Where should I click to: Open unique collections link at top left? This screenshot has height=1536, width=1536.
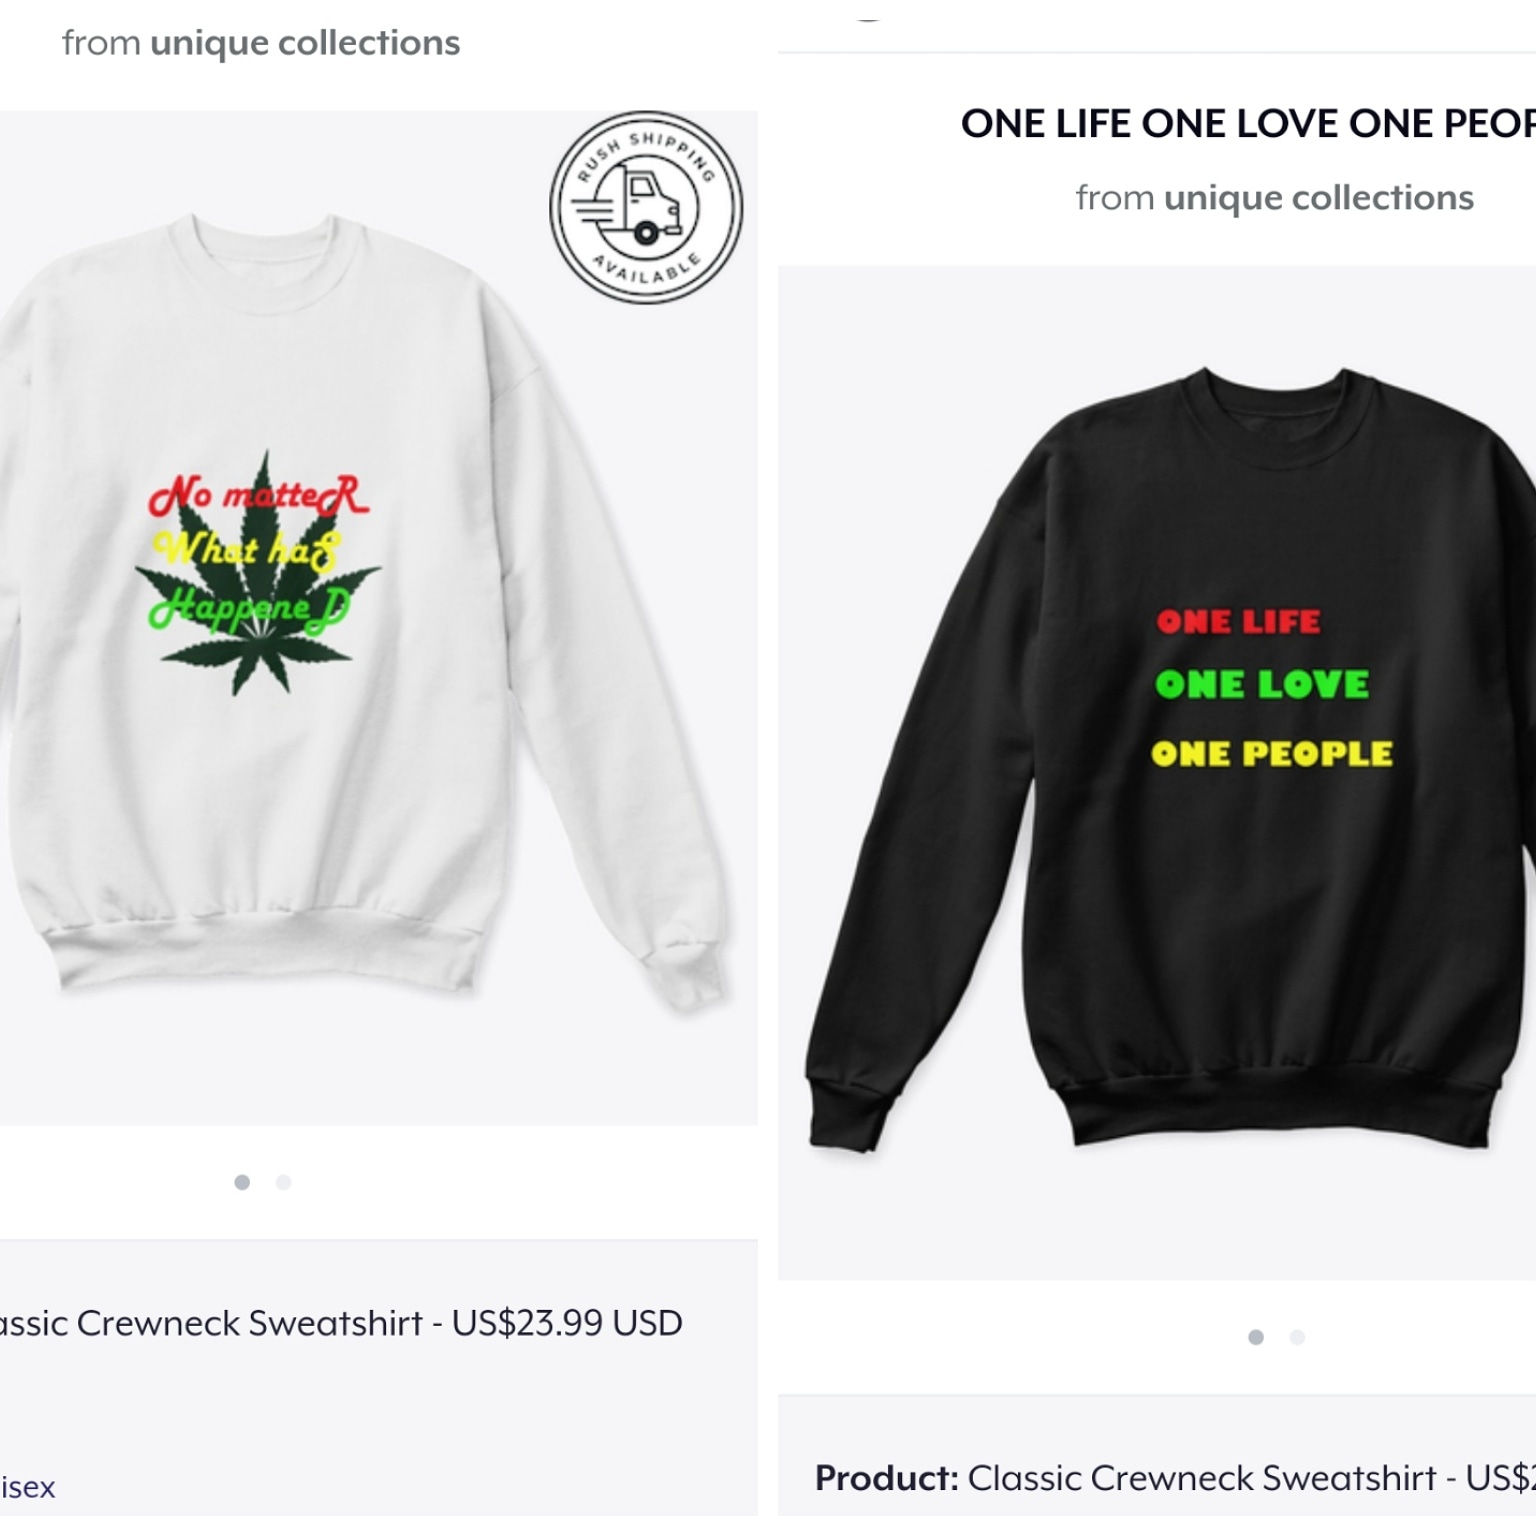[305, 43]
